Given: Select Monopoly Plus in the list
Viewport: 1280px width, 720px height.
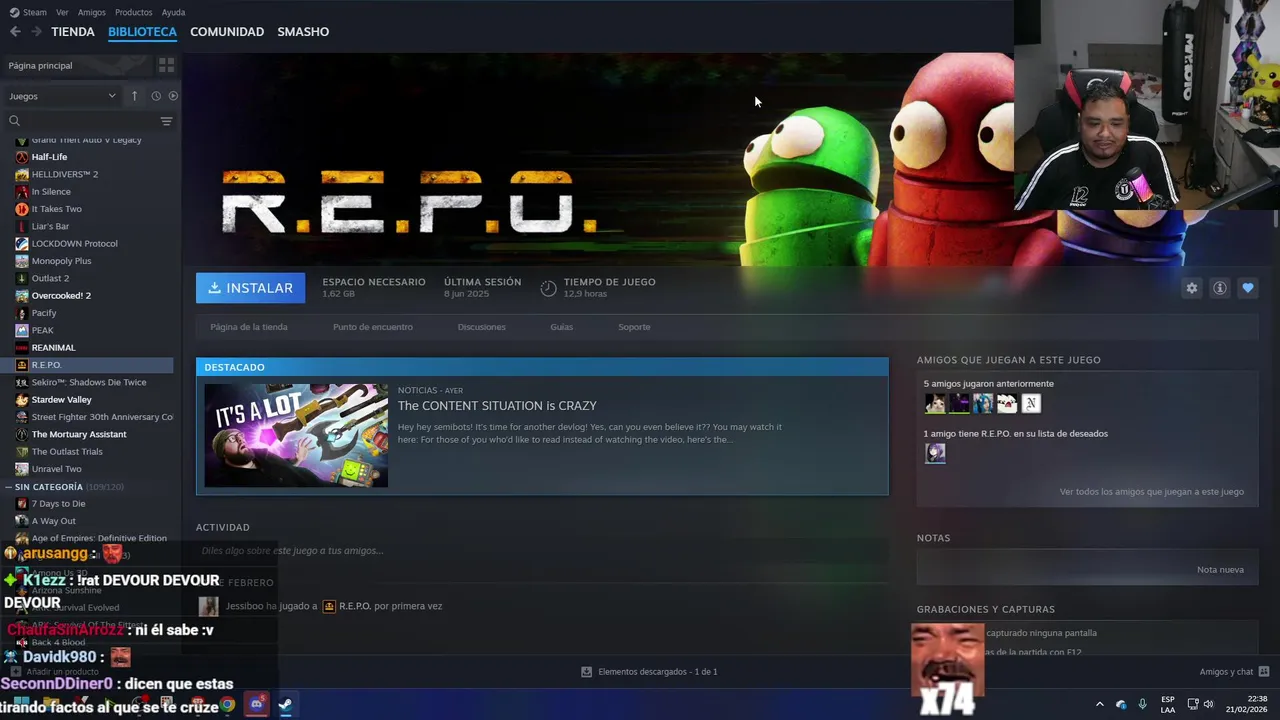Looking at the screenshot, I should click(61, 261).
